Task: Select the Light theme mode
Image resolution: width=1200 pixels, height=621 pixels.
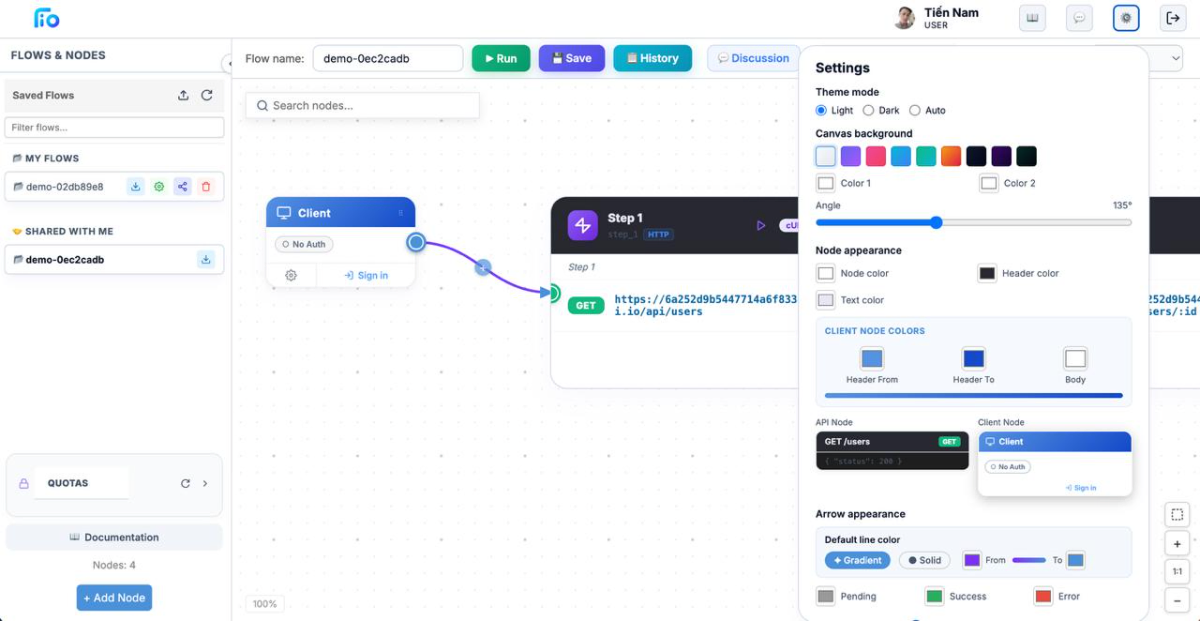Action: click(x=822, y=110)
